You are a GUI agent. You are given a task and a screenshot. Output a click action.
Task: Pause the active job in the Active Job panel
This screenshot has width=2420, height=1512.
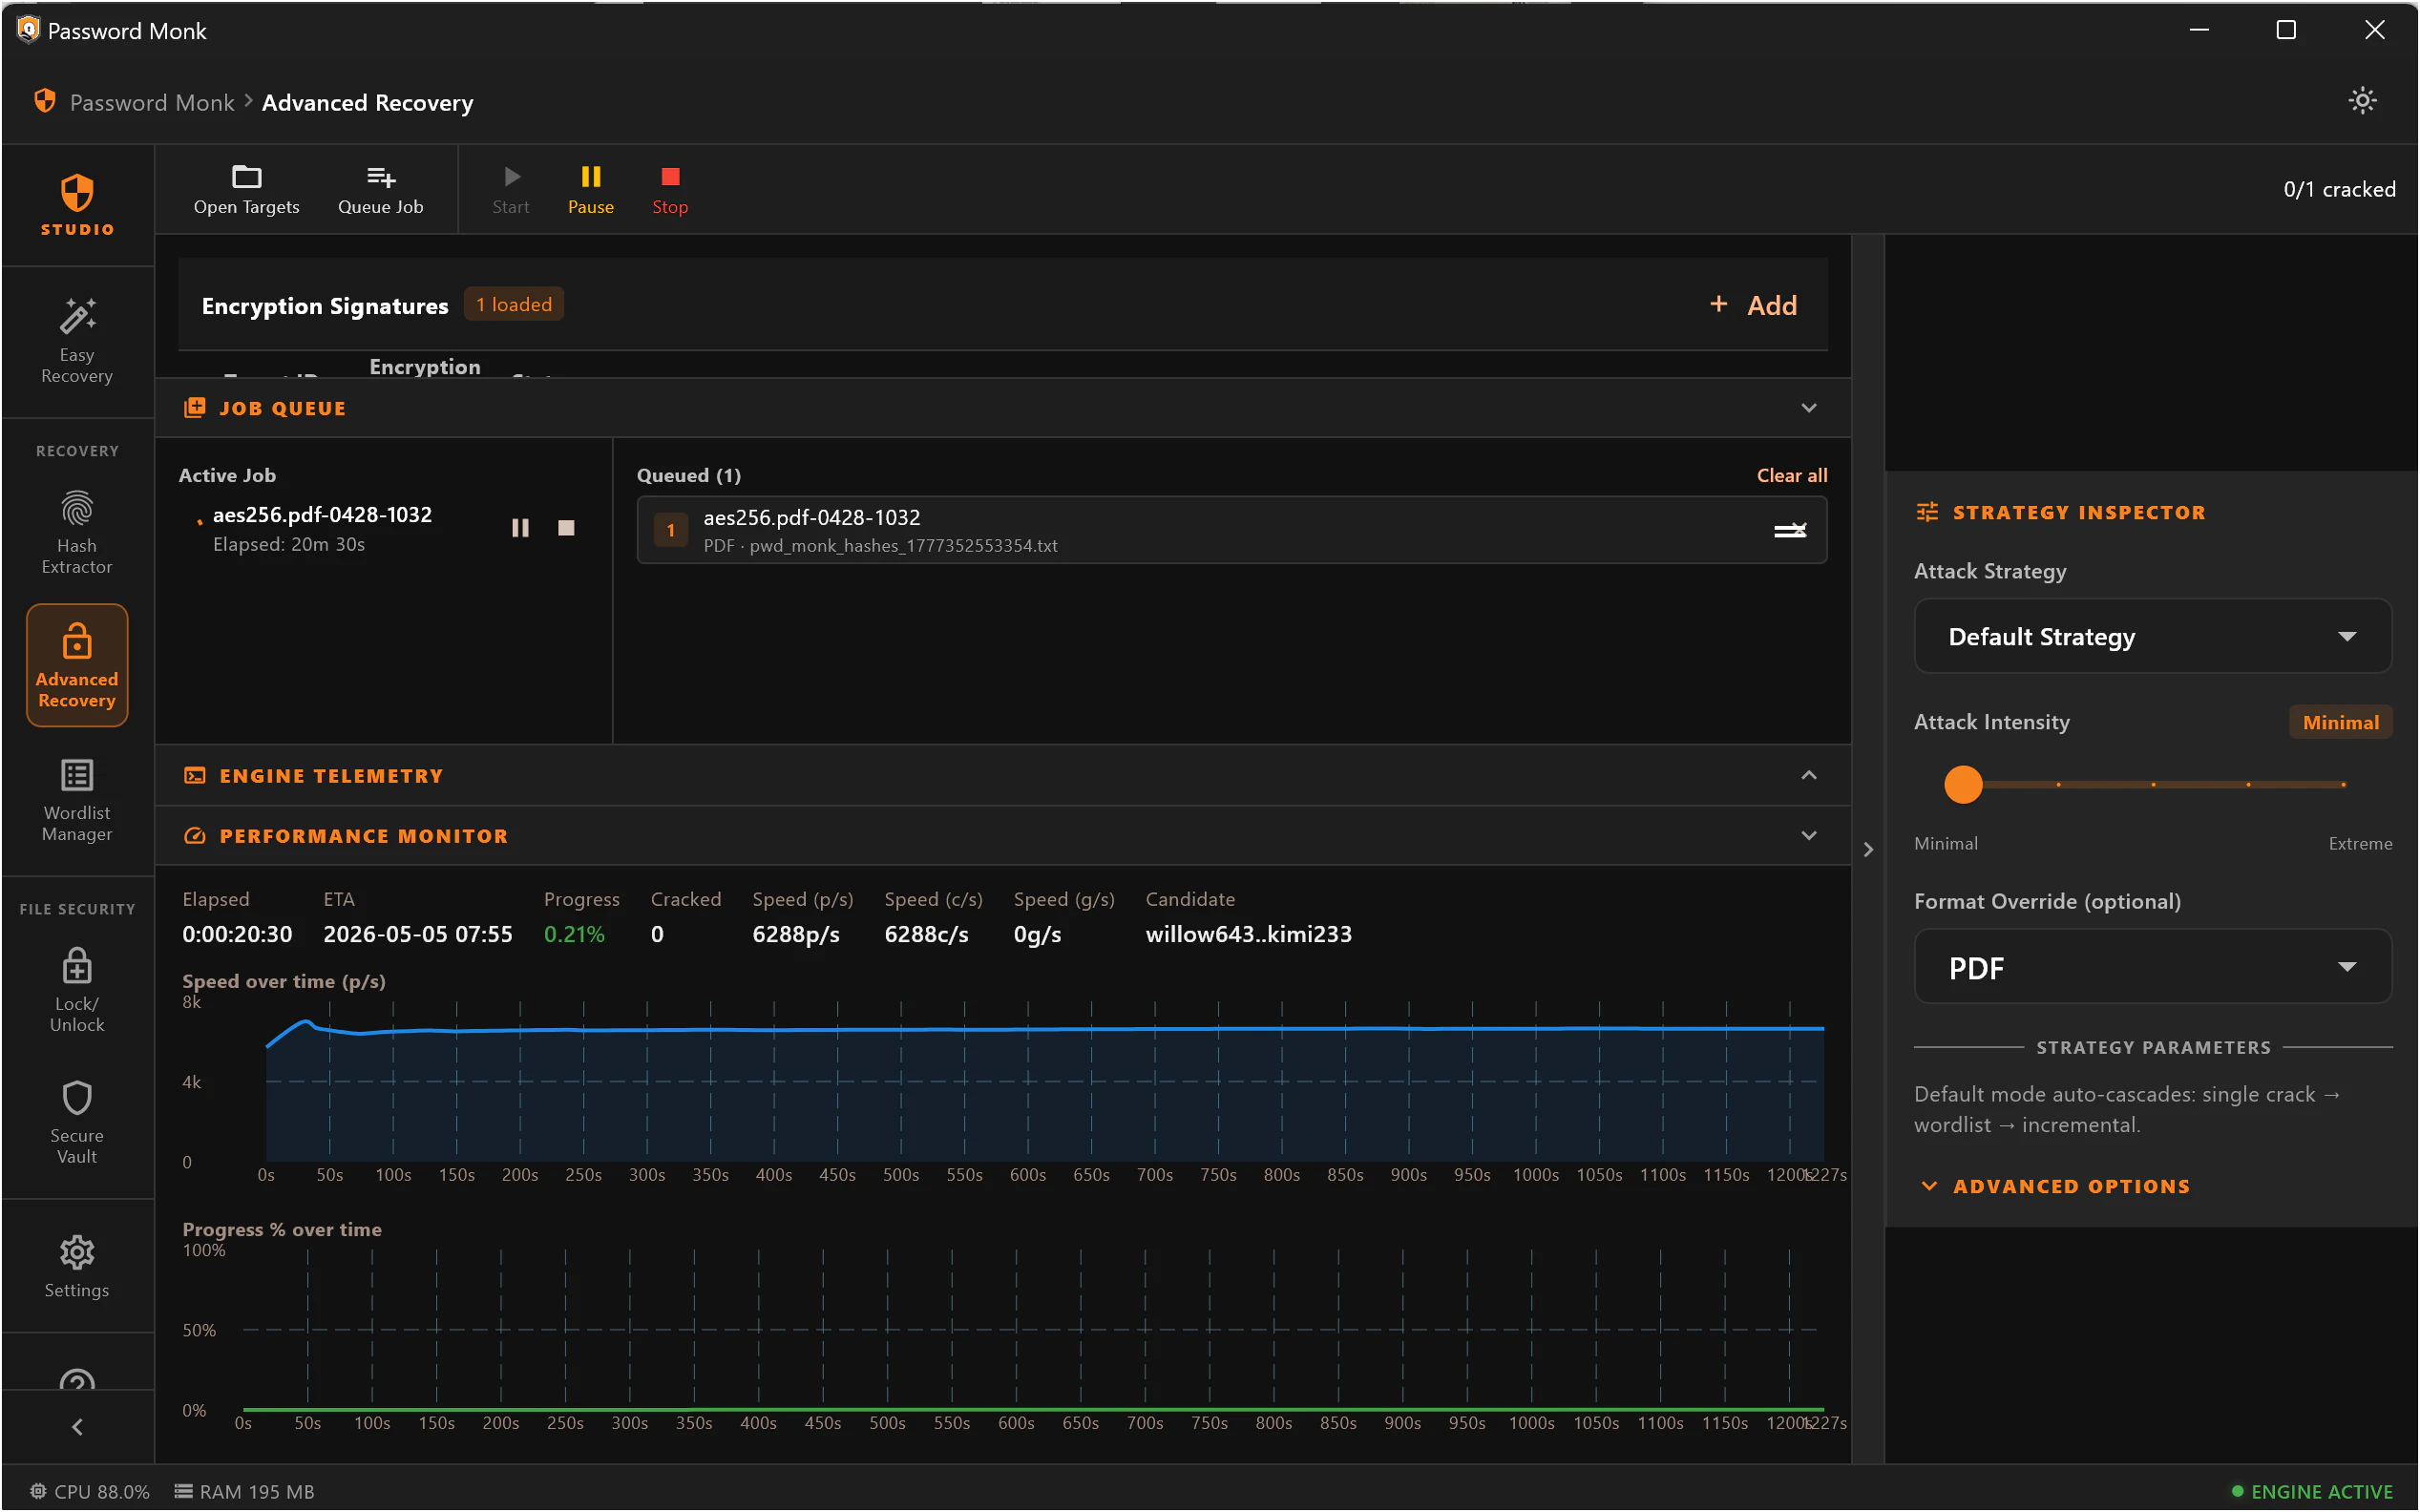point(520,527)
